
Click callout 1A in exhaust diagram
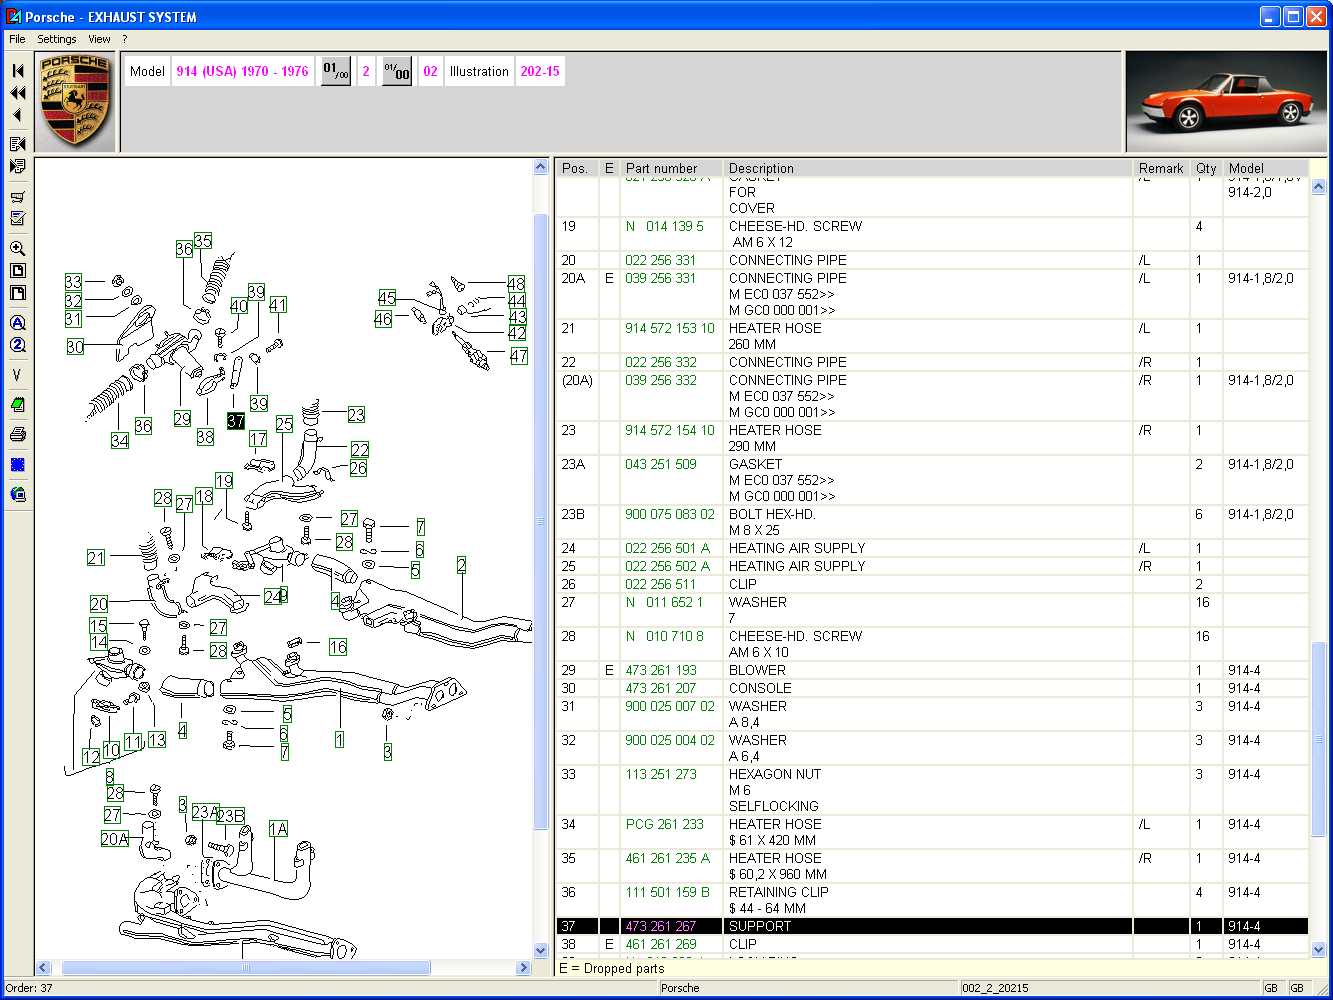[278, 829]
